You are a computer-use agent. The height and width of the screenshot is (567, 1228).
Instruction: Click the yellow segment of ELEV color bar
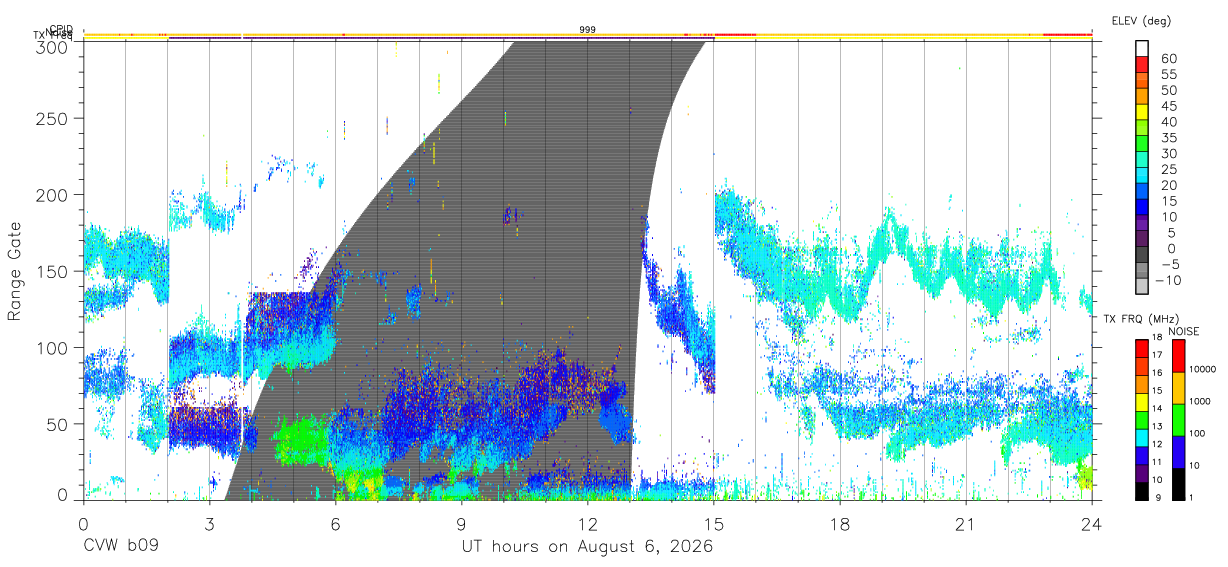[x=1142, y=112]
